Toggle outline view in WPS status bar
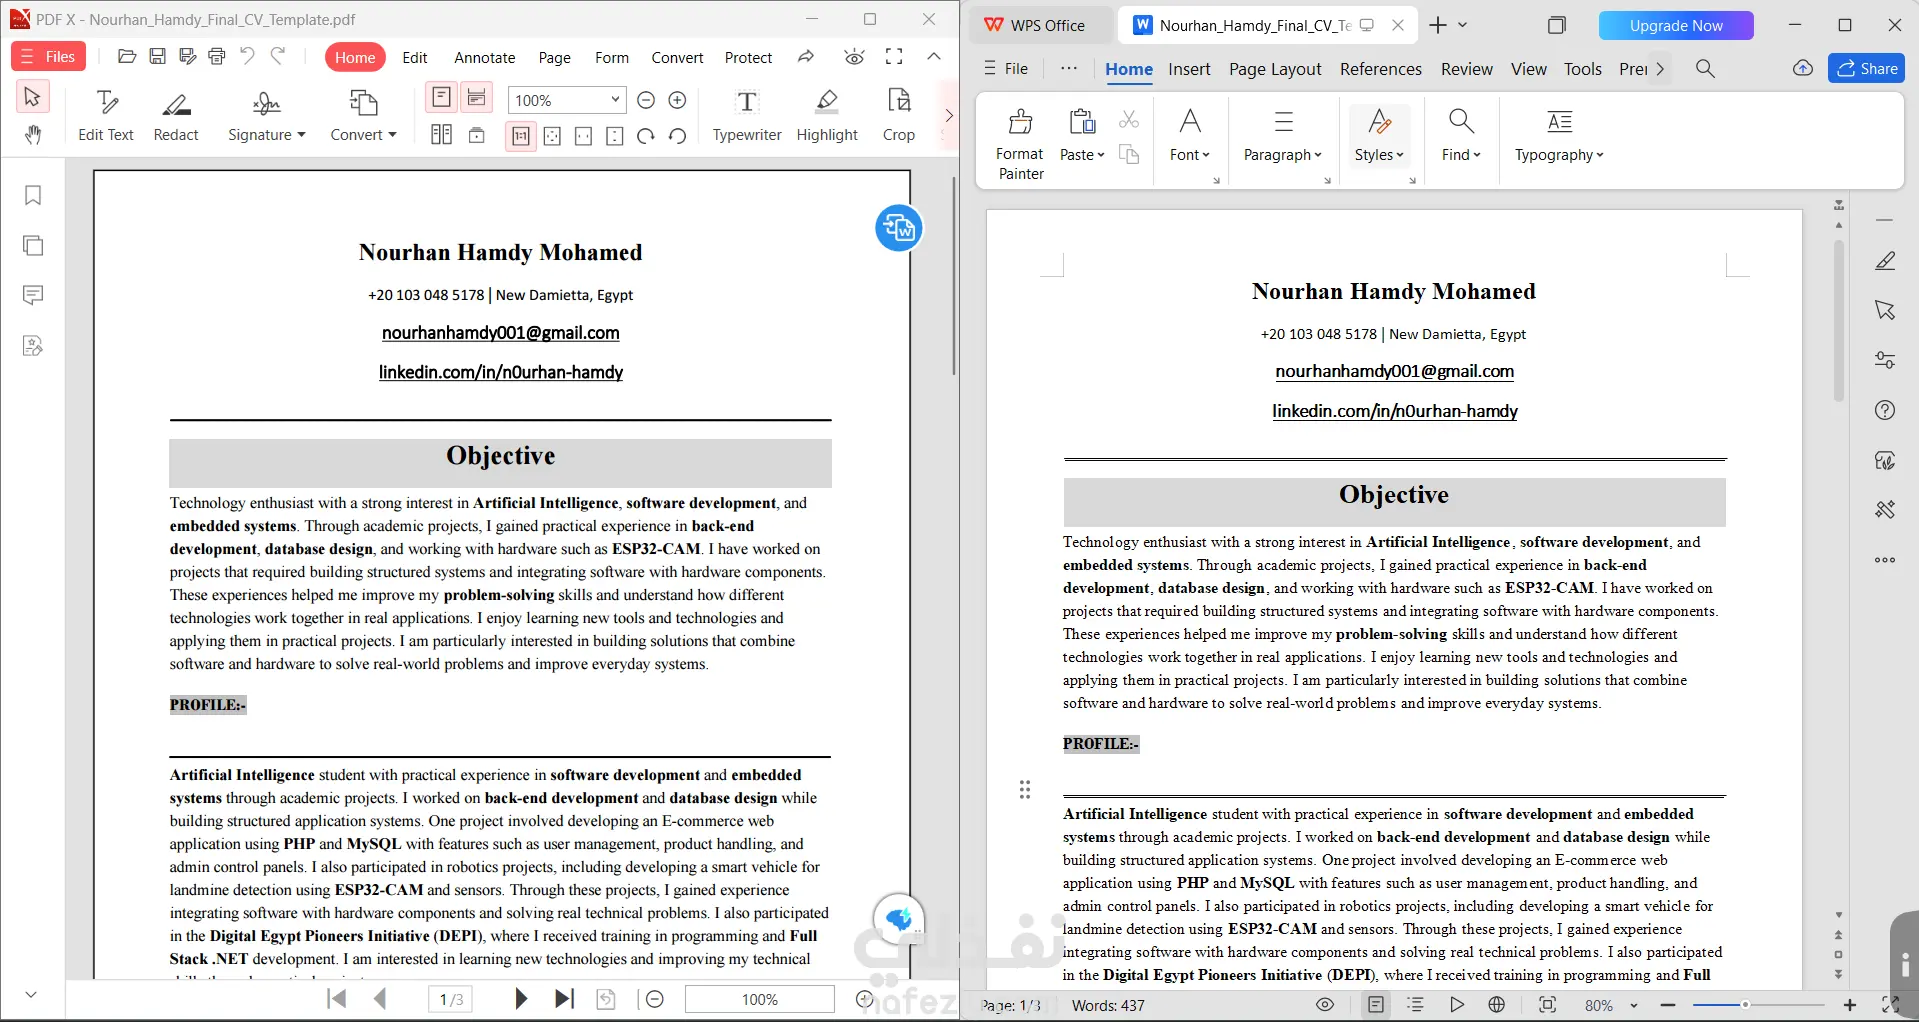Image resolution: width=1919 pixels, height=1022 pixels. (x=1415, y=1005)
